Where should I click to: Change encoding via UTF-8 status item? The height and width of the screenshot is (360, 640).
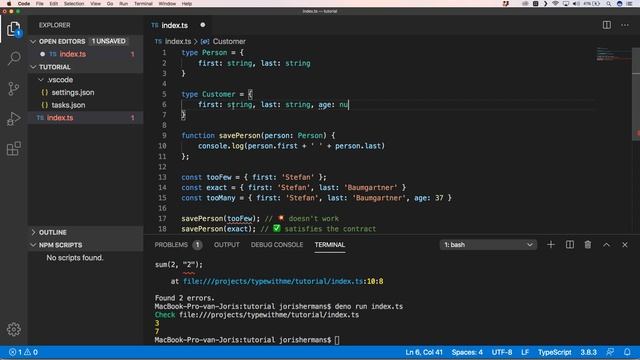[502, 352]
